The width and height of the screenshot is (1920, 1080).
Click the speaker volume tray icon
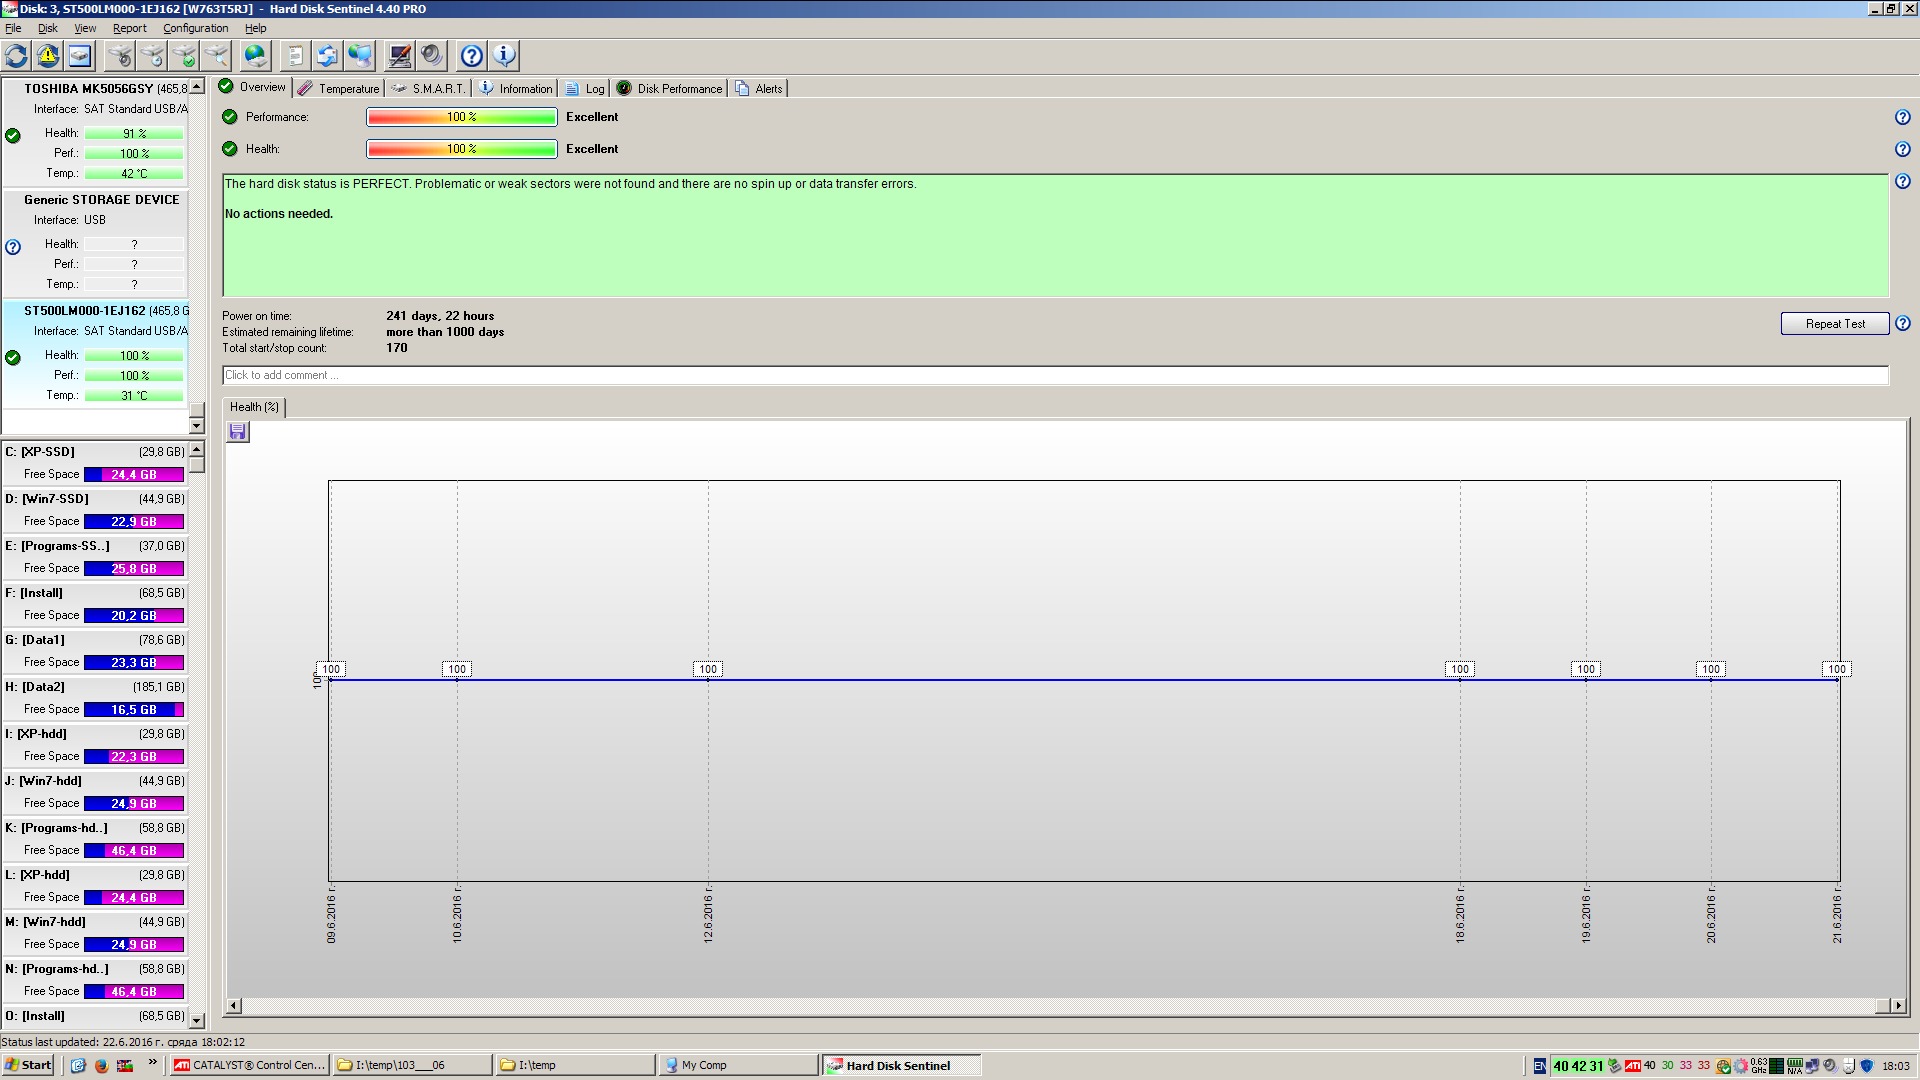click(1829, 1065)
